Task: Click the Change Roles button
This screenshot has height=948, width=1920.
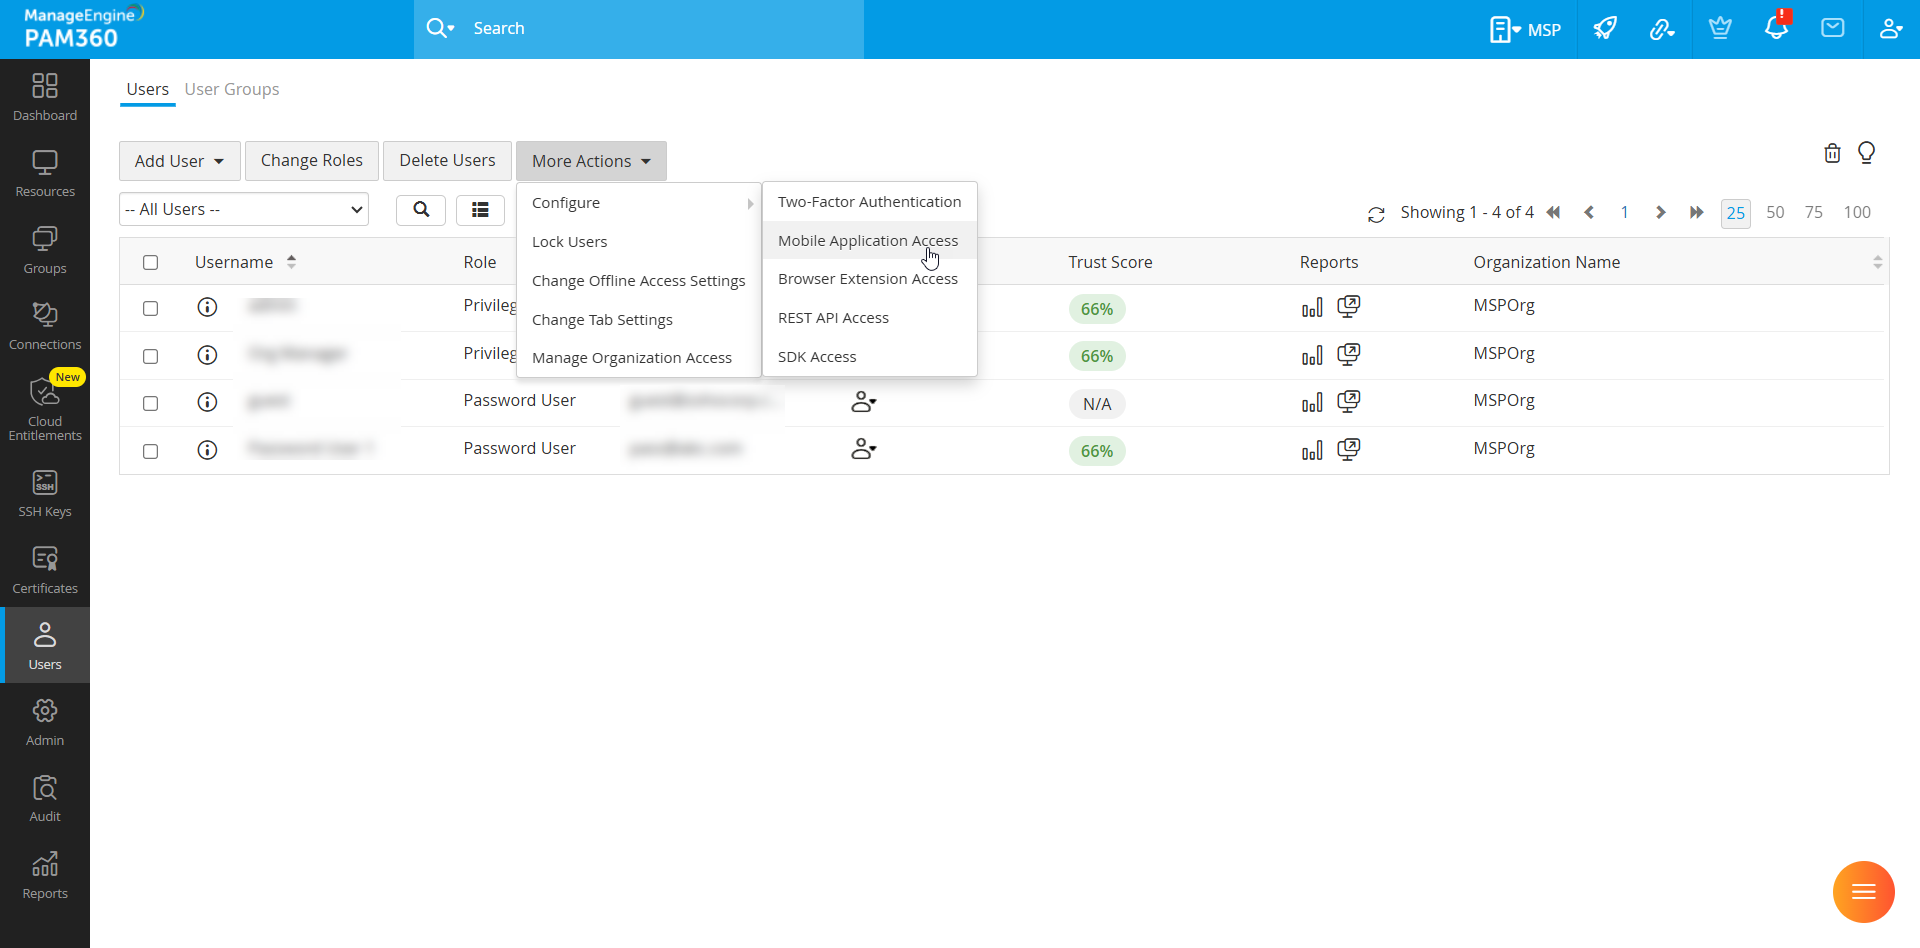Action: point(312,161)
